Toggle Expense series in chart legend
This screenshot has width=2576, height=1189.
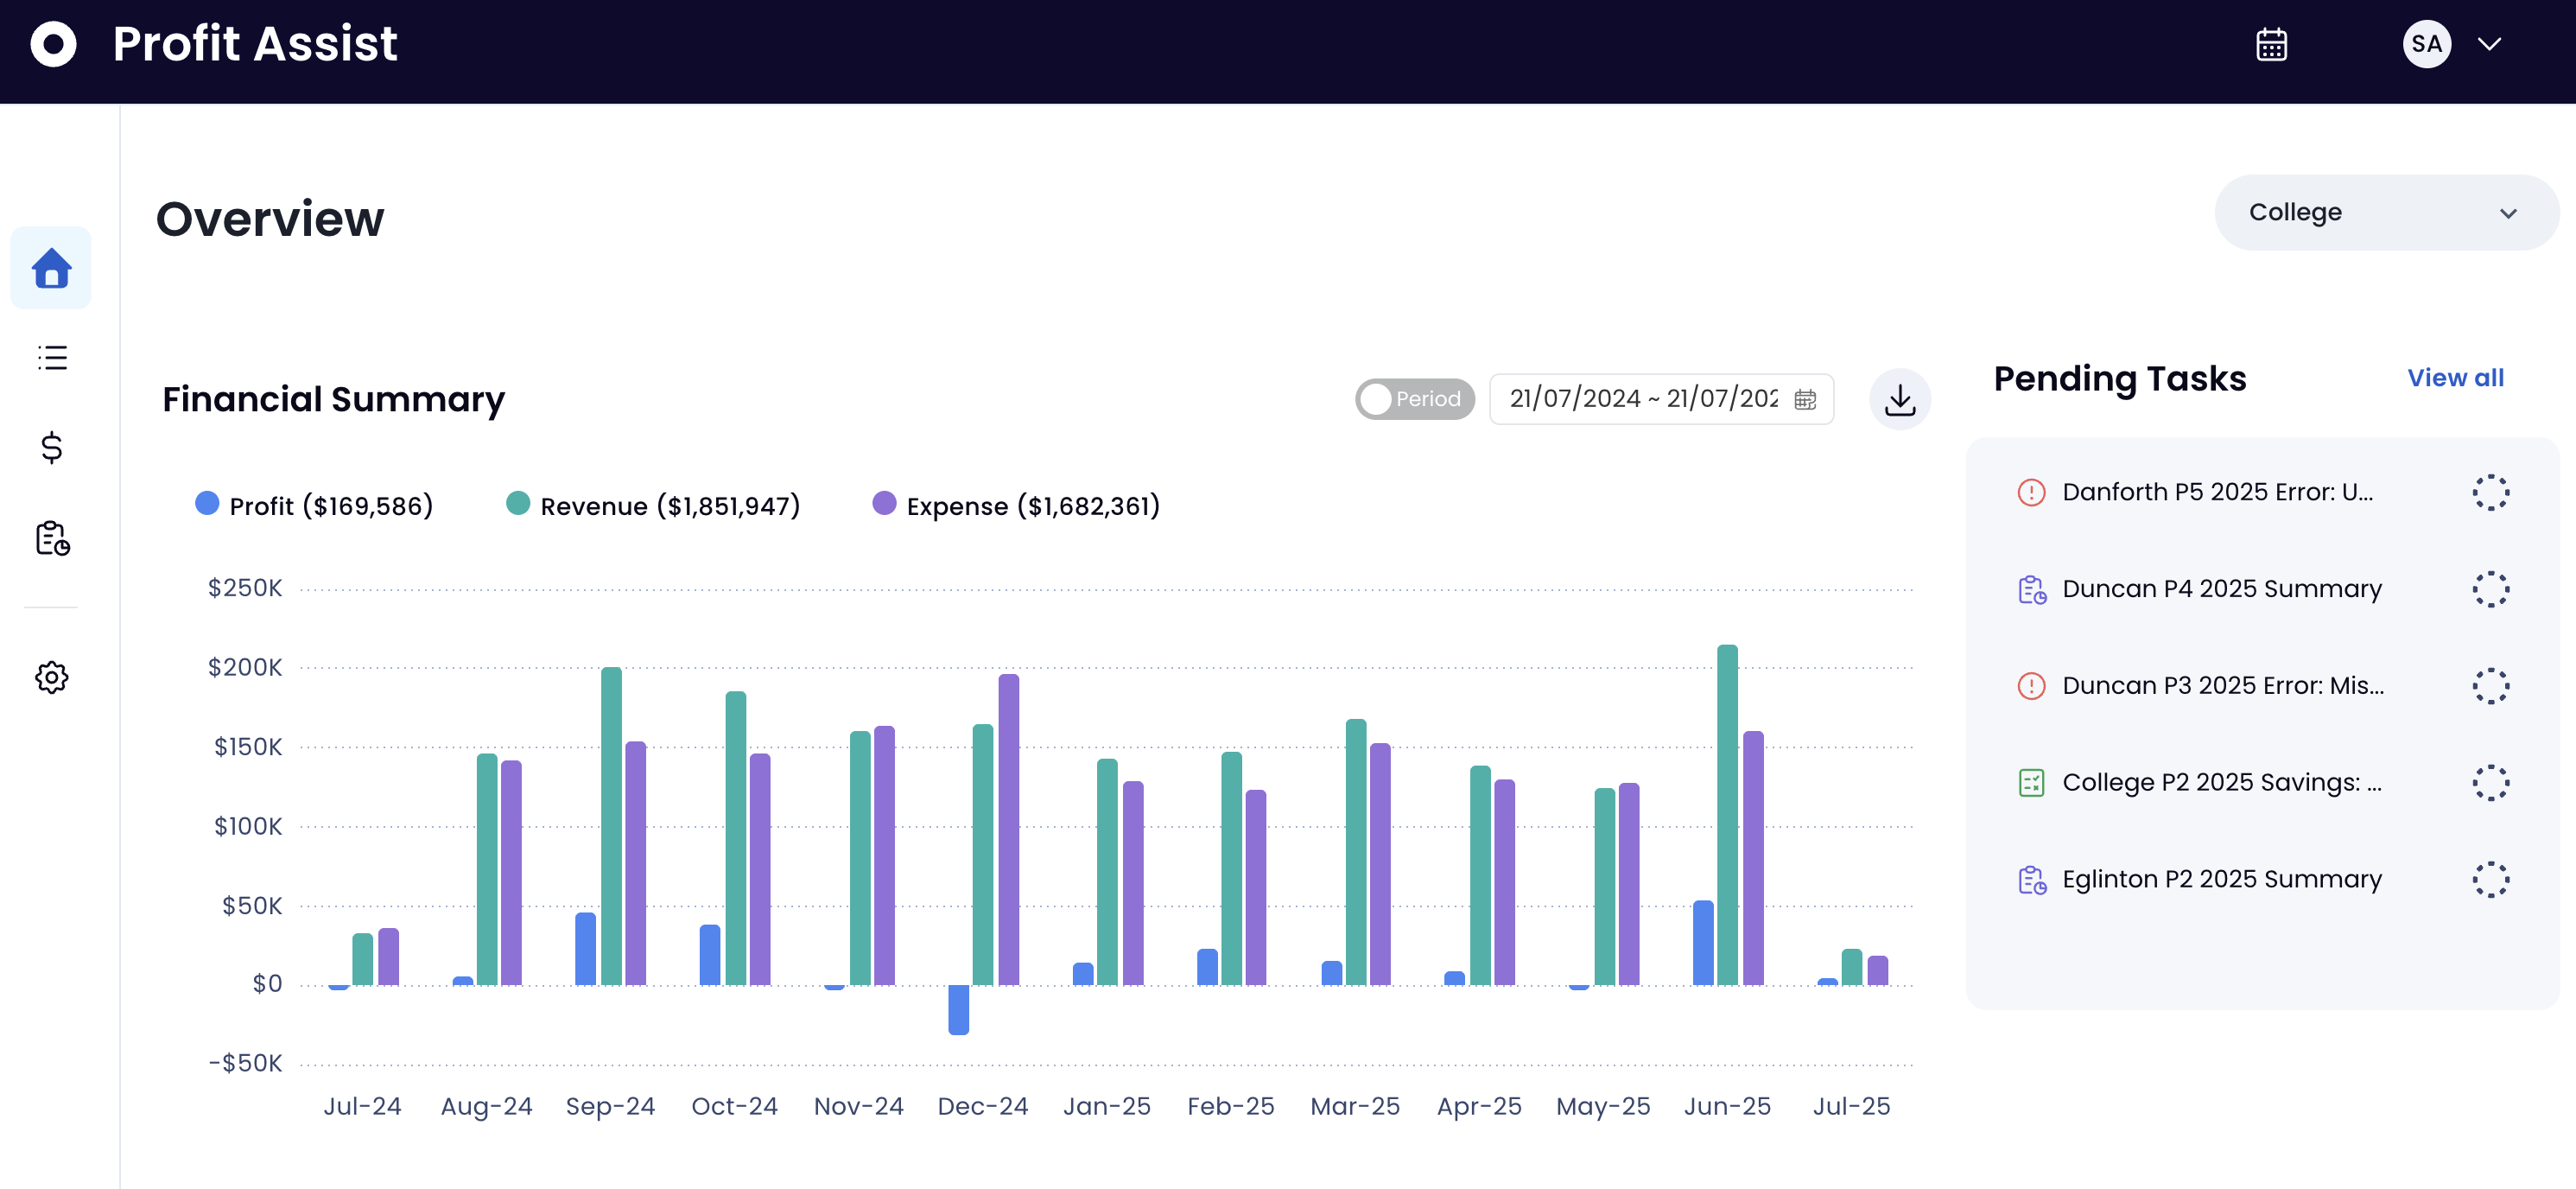1016,505
